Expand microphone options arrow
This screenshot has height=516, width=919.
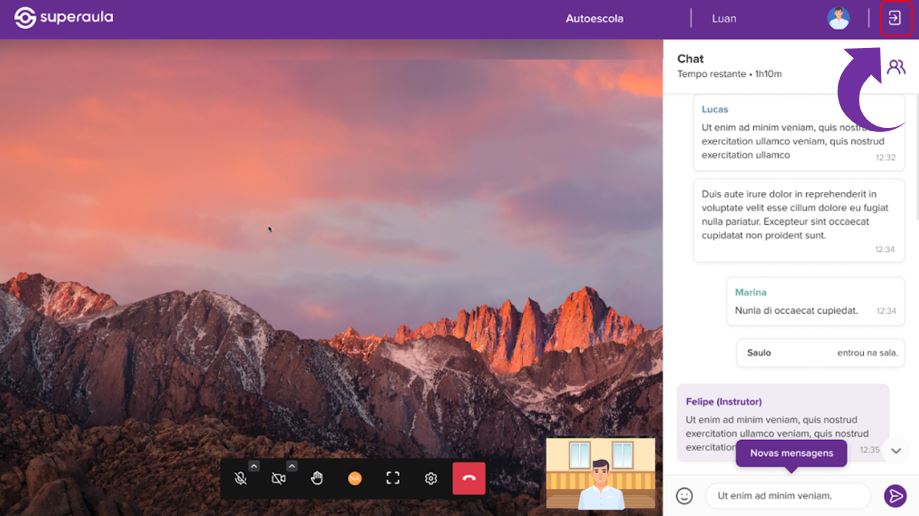click(x=254, y=466)
